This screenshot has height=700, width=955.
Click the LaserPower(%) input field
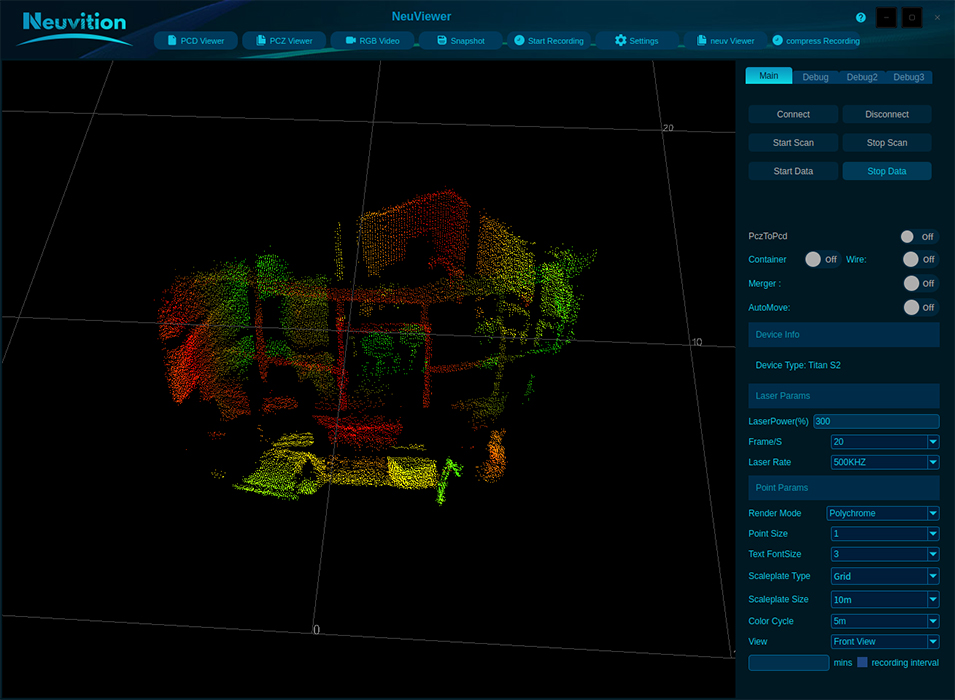[x=876, y=422]
